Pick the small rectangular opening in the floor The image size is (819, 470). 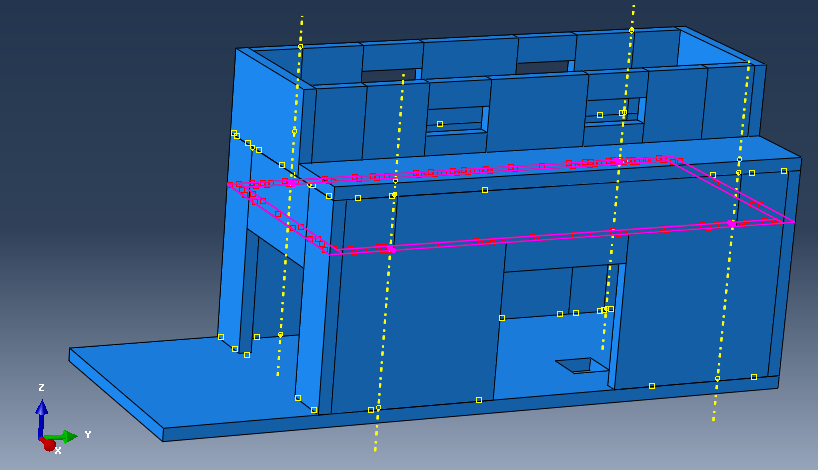[x=582, y=365]
